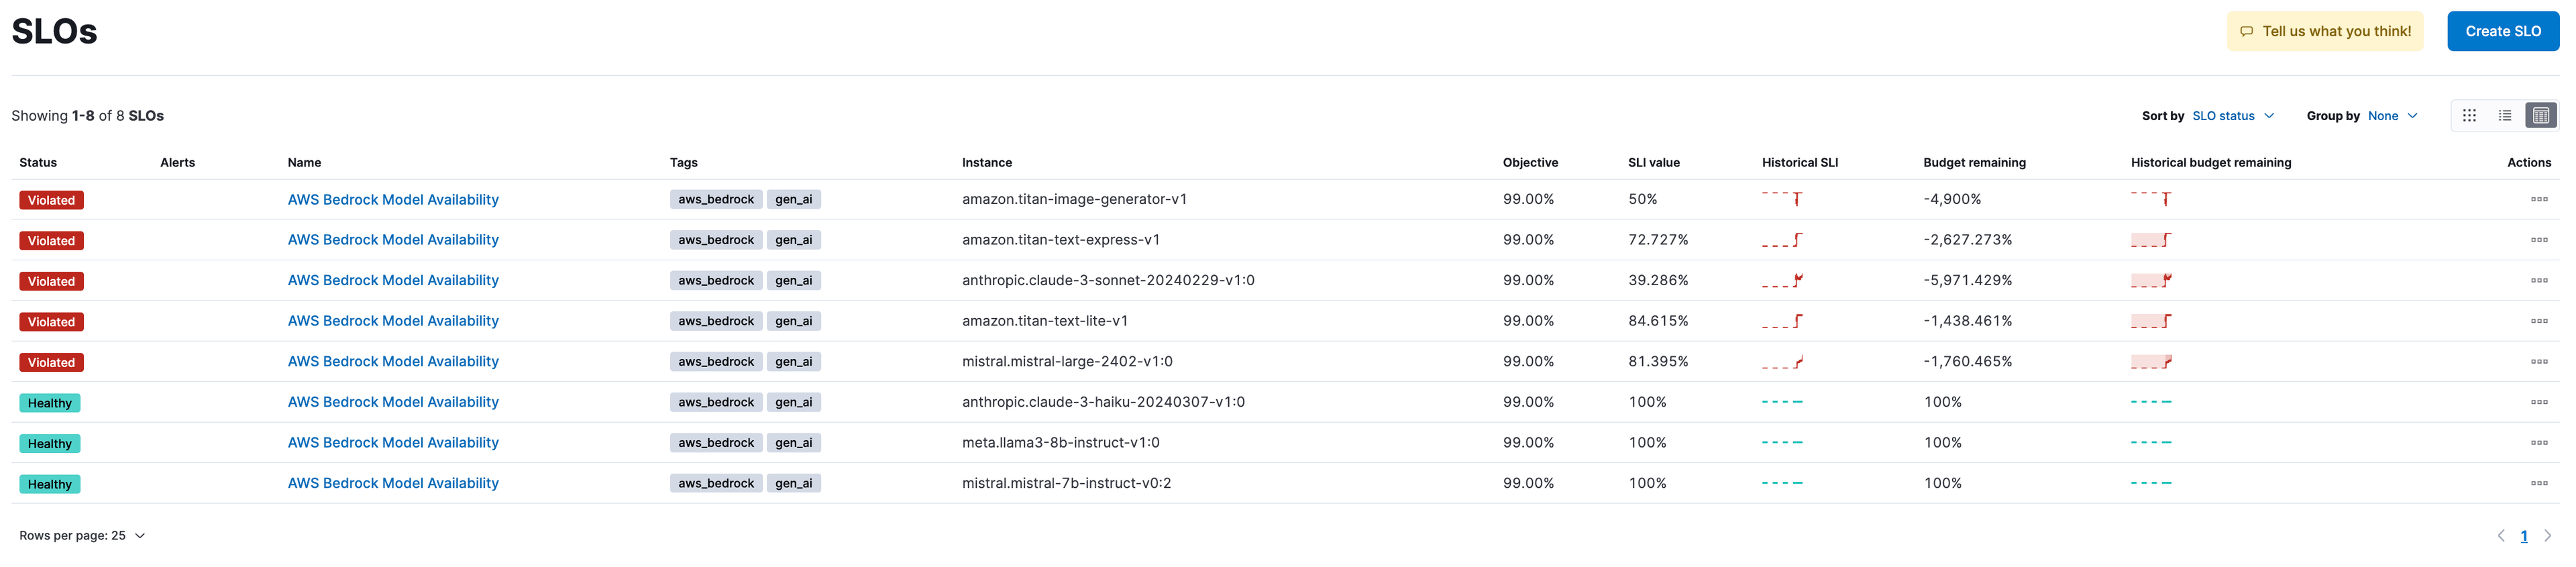Switch to card grid view
Viewport: 2576px width, 567px height.
tap(2468, 116)
